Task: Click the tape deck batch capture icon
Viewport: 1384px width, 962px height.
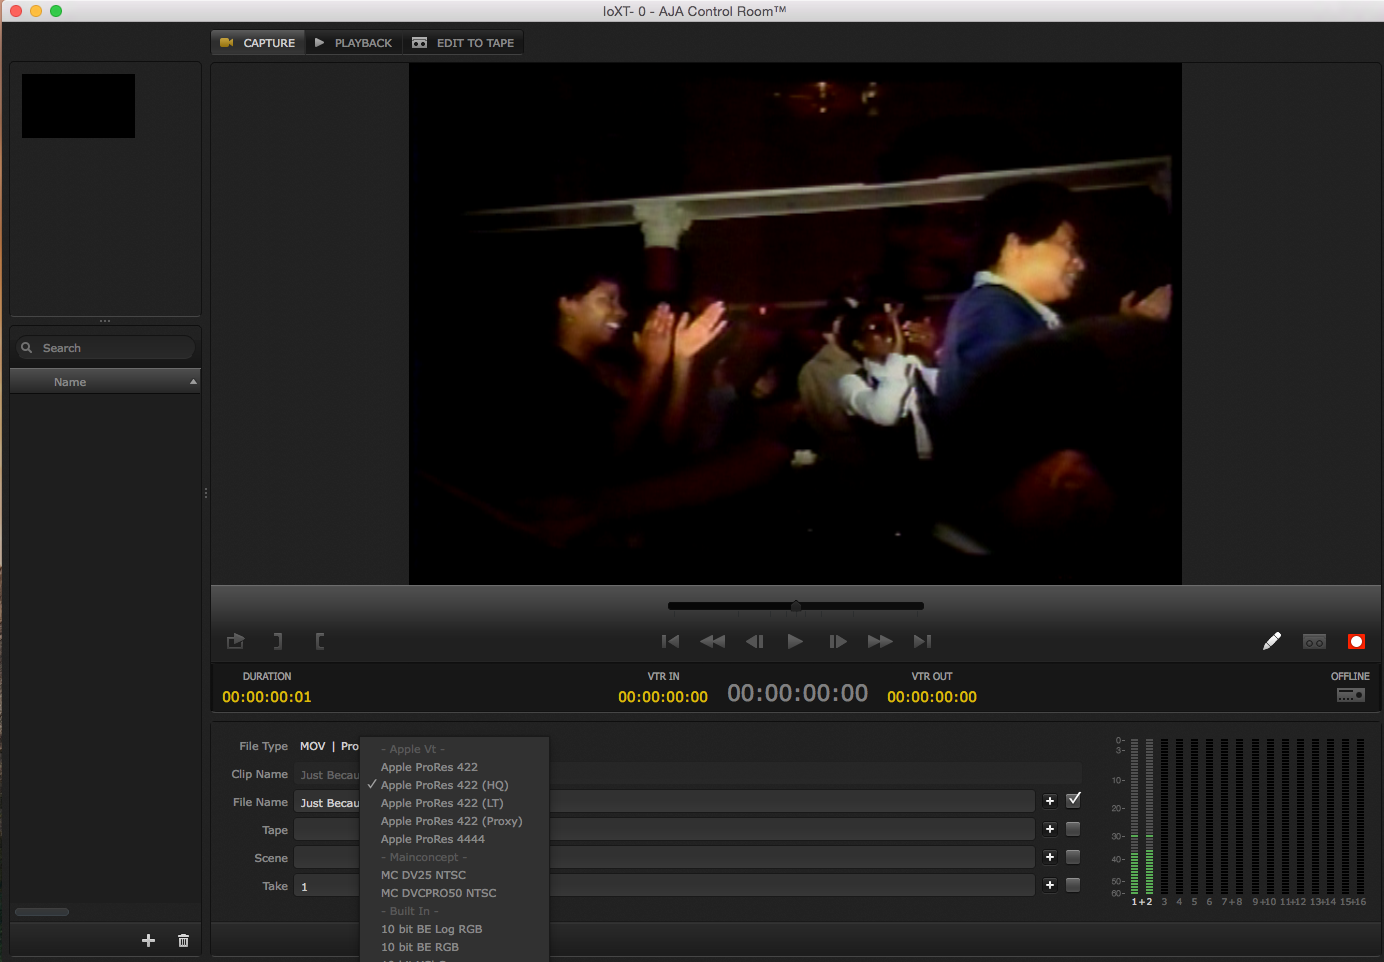Action: (1314, 642)
